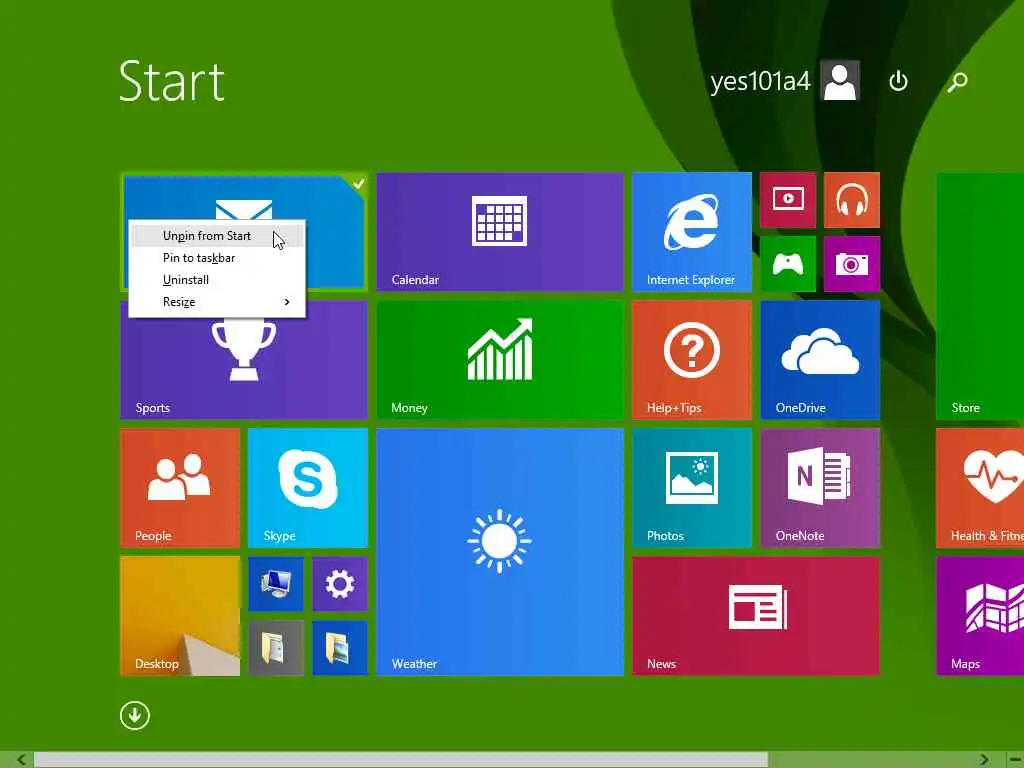Open the Photos tile

coord(692,488)
